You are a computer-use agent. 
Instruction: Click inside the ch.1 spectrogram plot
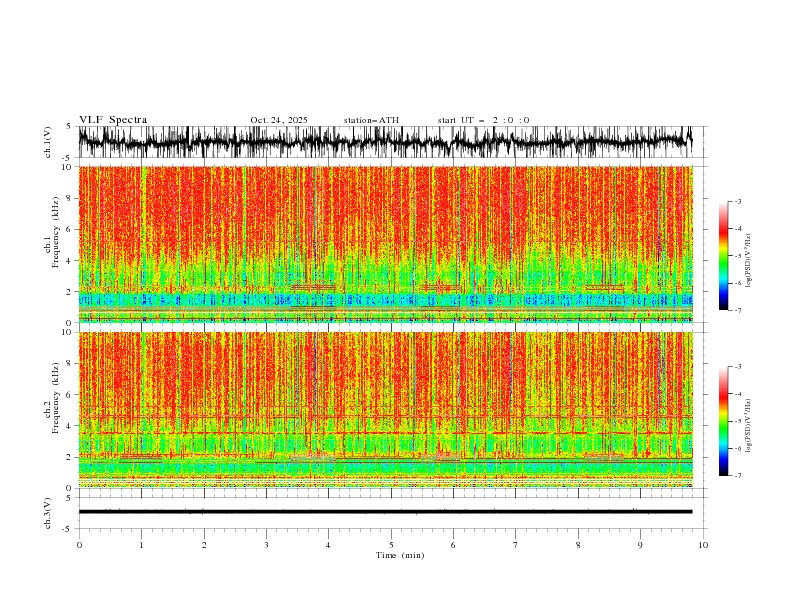(x=386, y=244)
